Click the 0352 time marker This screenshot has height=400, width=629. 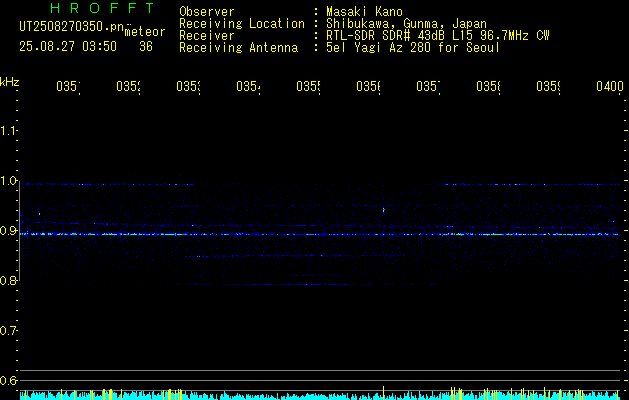(x=128, y=86)
